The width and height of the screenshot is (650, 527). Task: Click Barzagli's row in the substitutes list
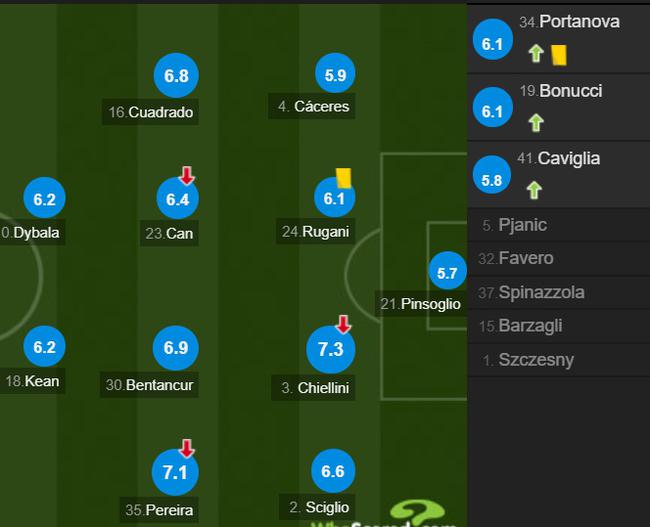(x=558, y=326)
